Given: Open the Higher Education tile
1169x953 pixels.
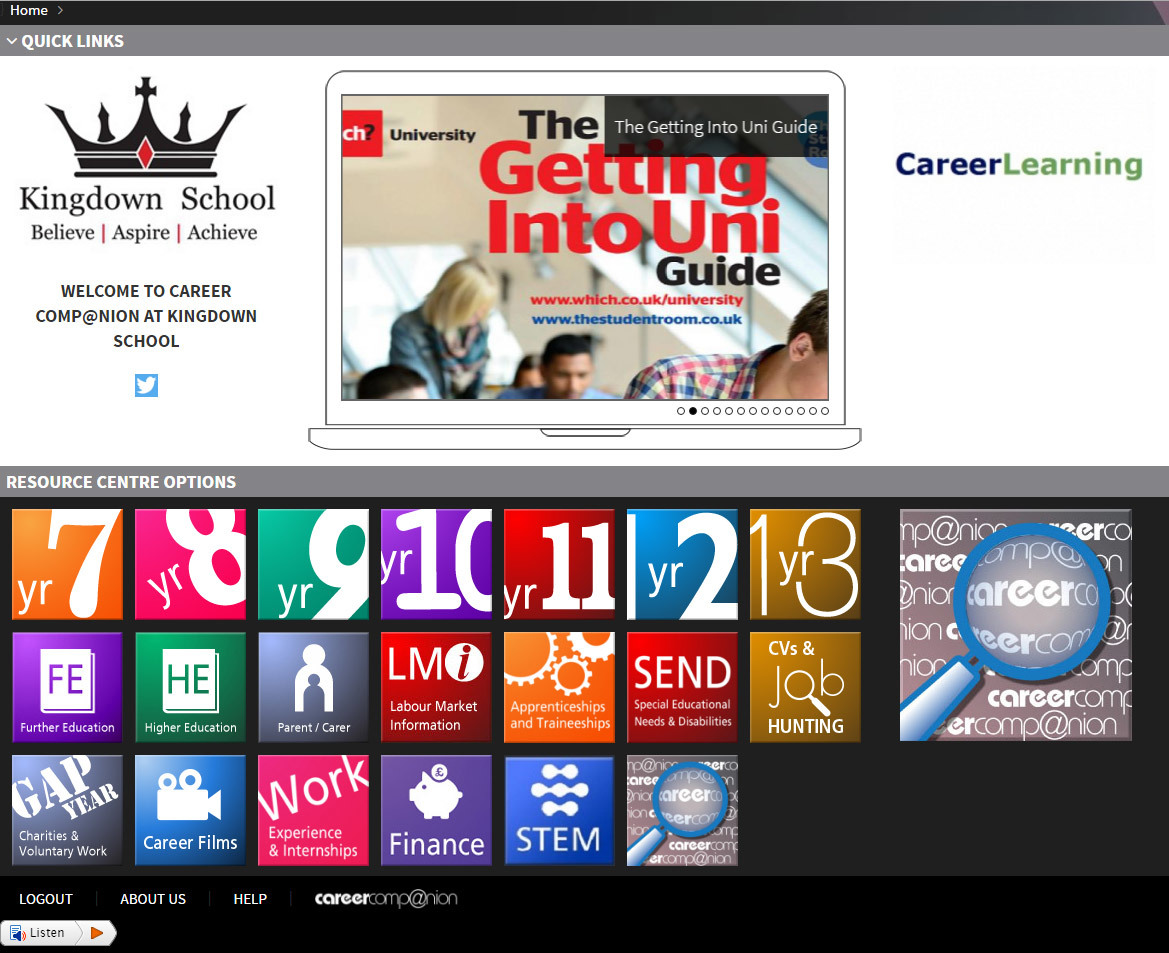Looking at the screenshot, I should tap(190, 688).
